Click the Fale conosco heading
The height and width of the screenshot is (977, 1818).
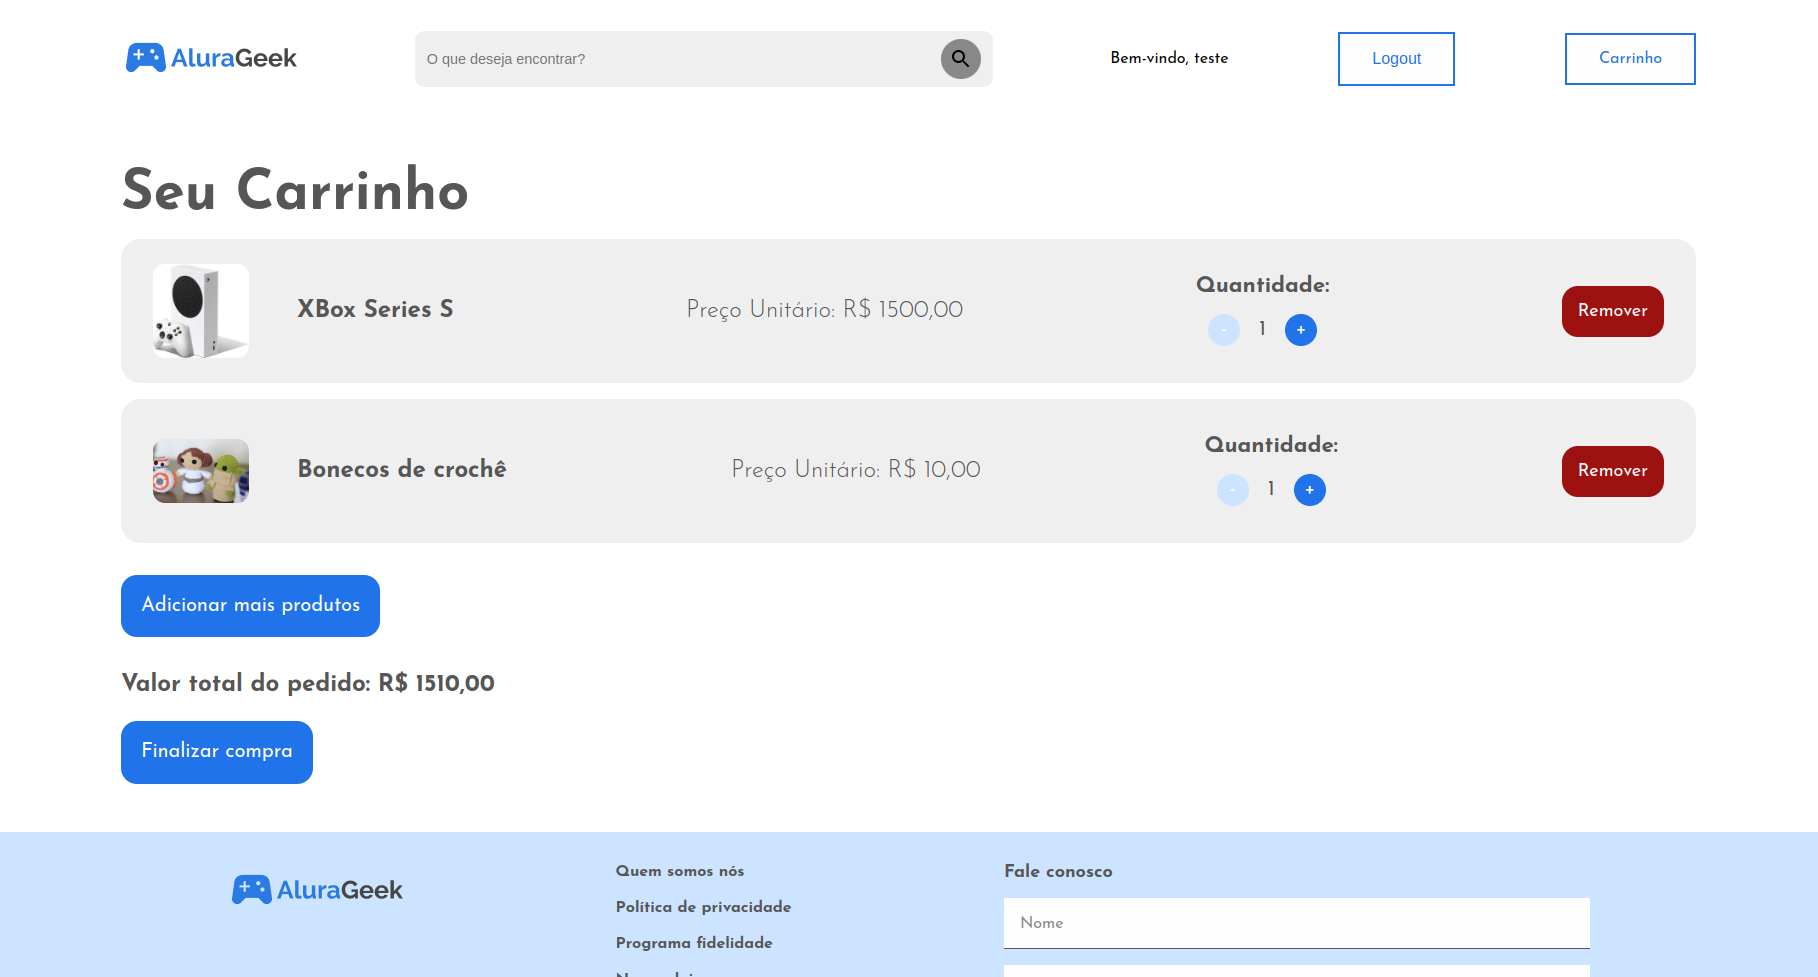point(1058,871)
